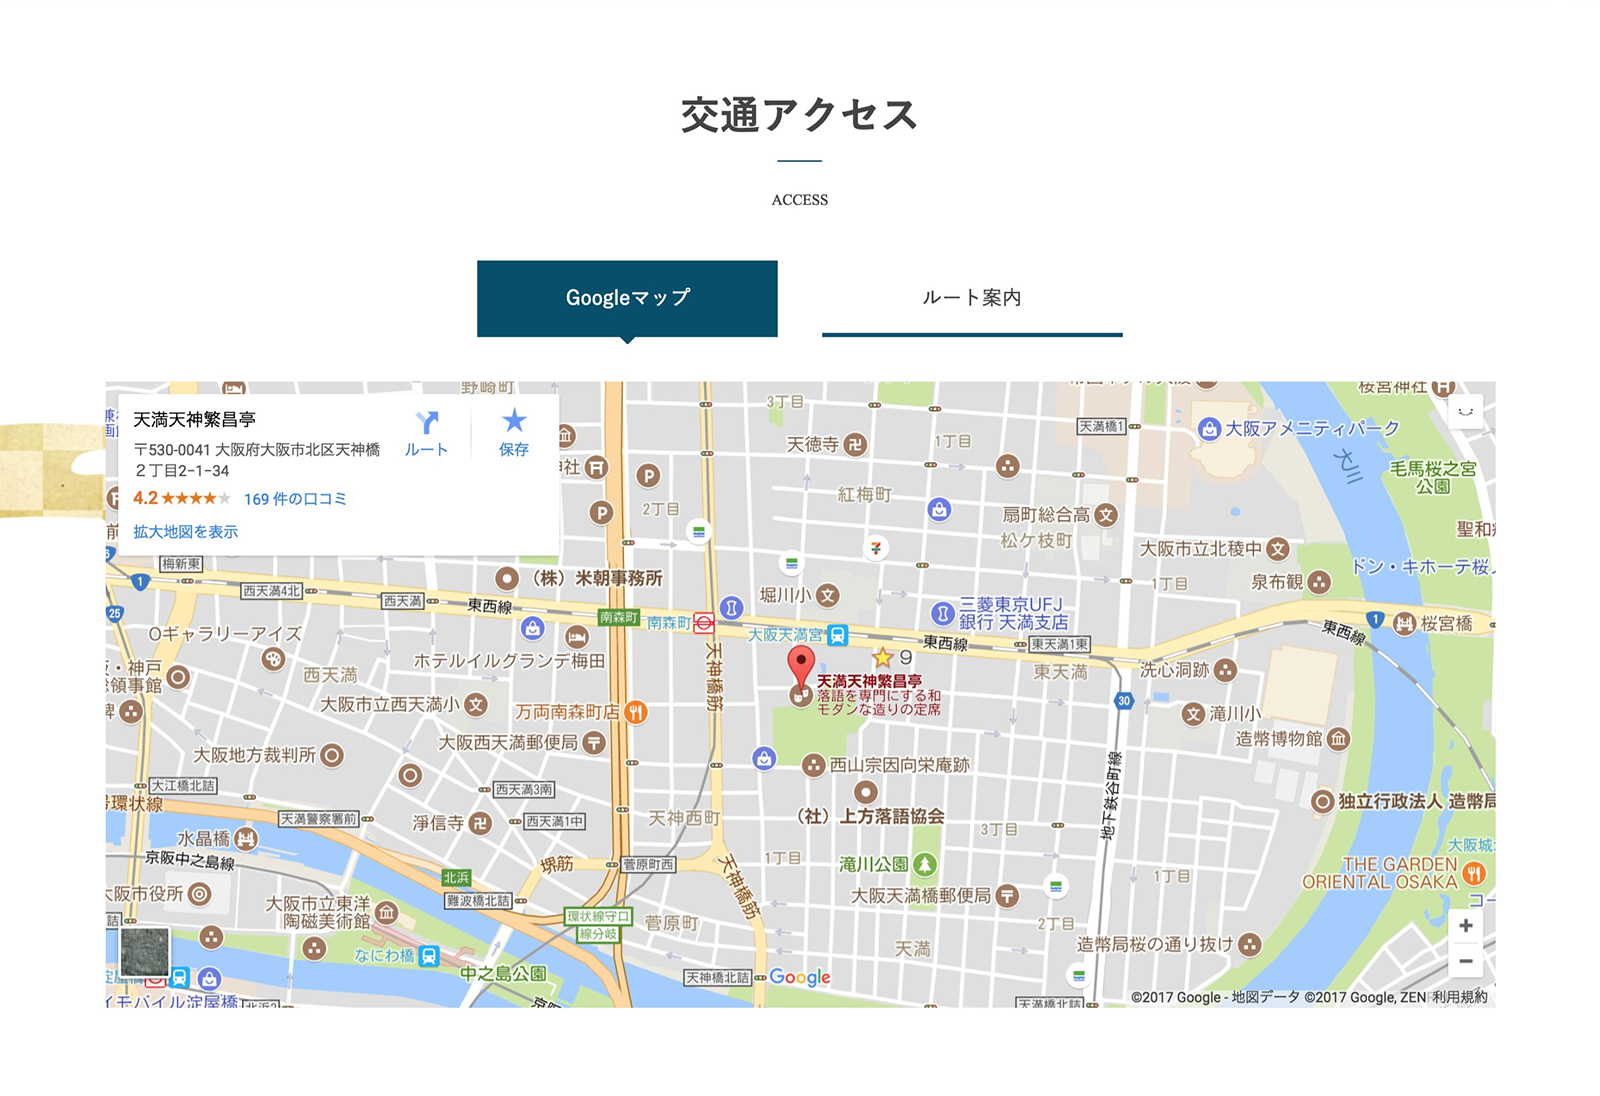The height and width of the screenshot is (1096, 1600).
Task: Zoom in with the plus button
Action: click(x=1465, y=926)
